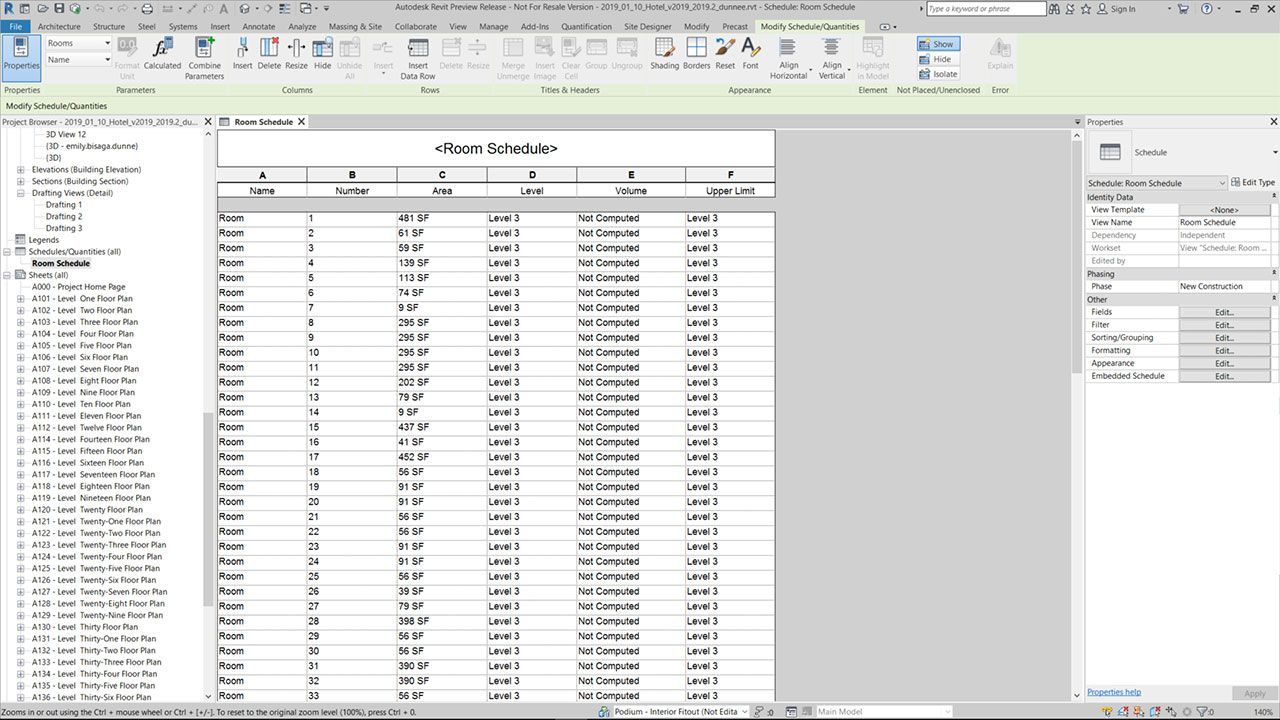Viewport: 1280px width, 720px height.
Task: Close the Room Schedule view tab
Action: (x=301, y=122)
